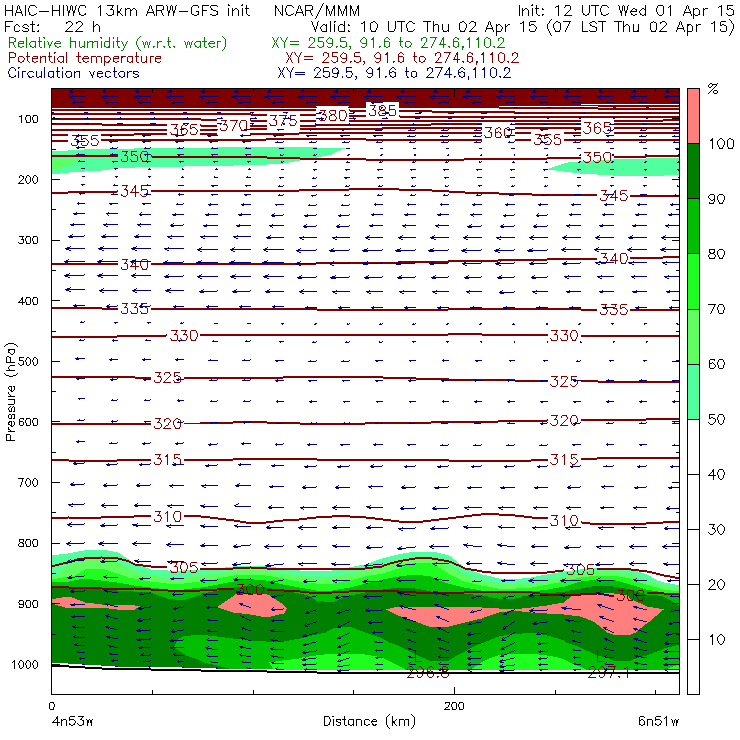The image size is (740, 740).
Task: Click the '900' pressure axis tick label
Action: pyautogui.click(x=28, y=604)
